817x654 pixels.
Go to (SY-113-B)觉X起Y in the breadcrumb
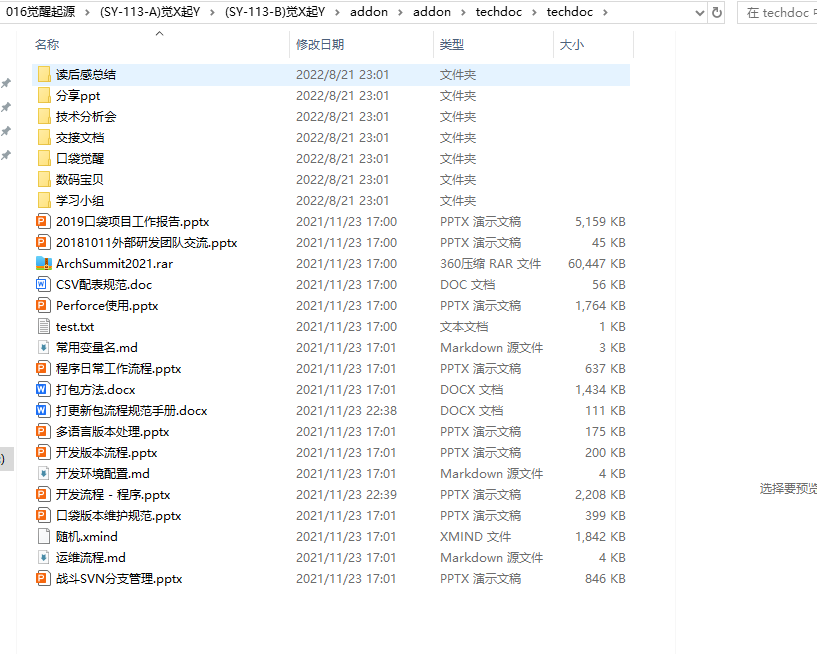point(275,12)
